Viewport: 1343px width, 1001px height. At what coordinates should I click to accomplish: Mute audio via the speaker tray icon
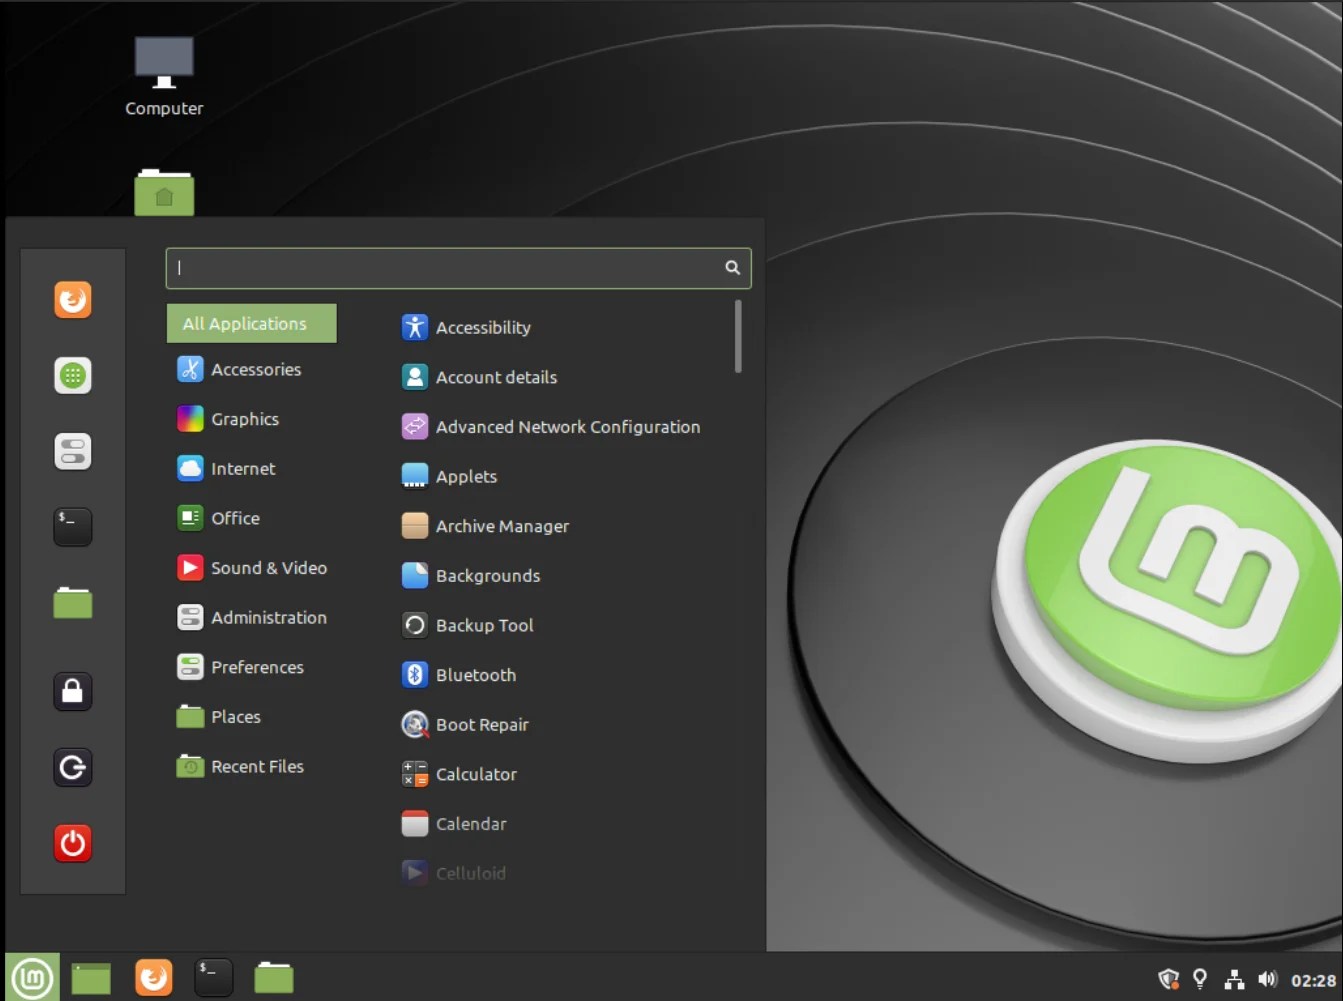click(1267, 978)
